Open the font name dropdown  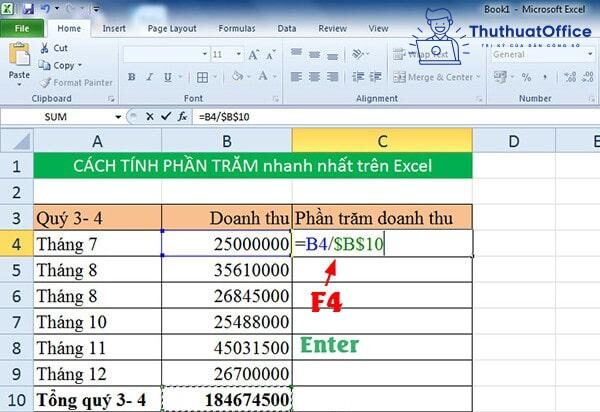pyautogui.click(x=205, y=54)
